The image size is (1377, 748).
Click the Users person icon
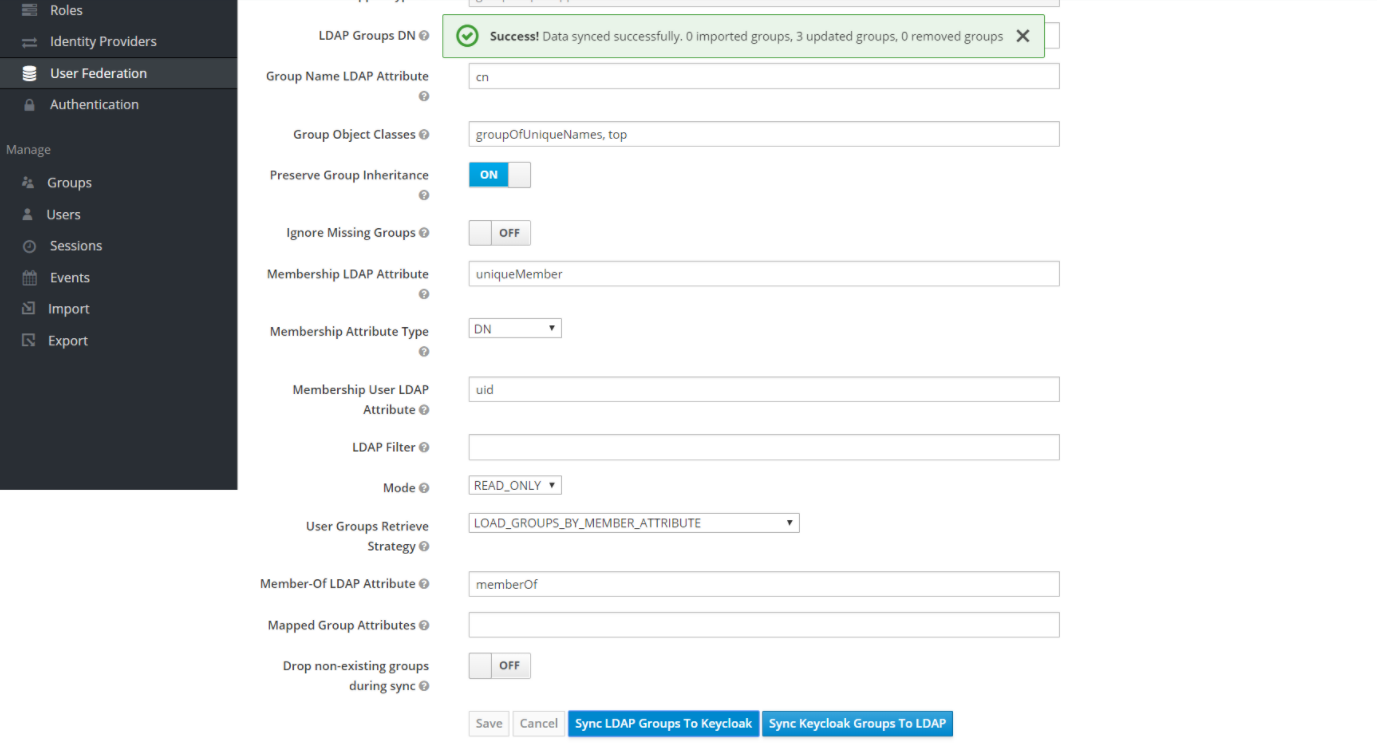(x=28, y=215)
